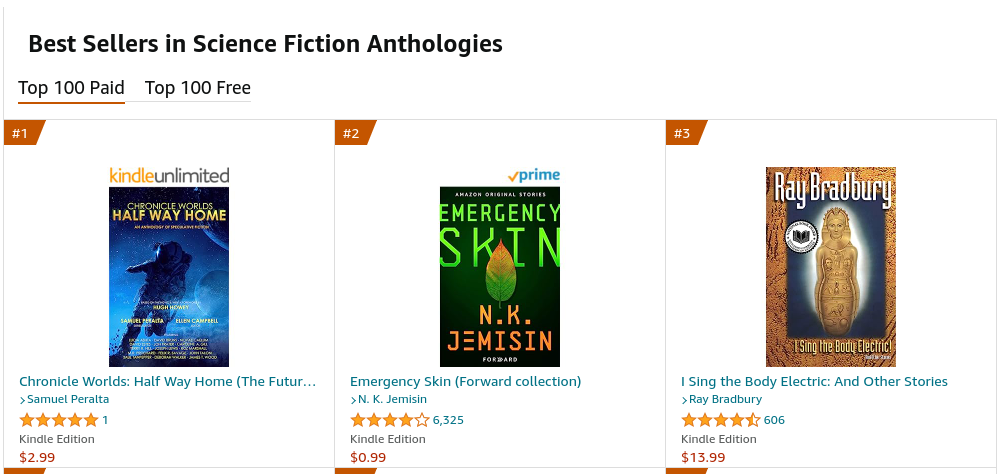Click the Ray Bradbury book cover image
Viewport: 999px width, 474px height.
pyautogui.click(x=831, y=266)
